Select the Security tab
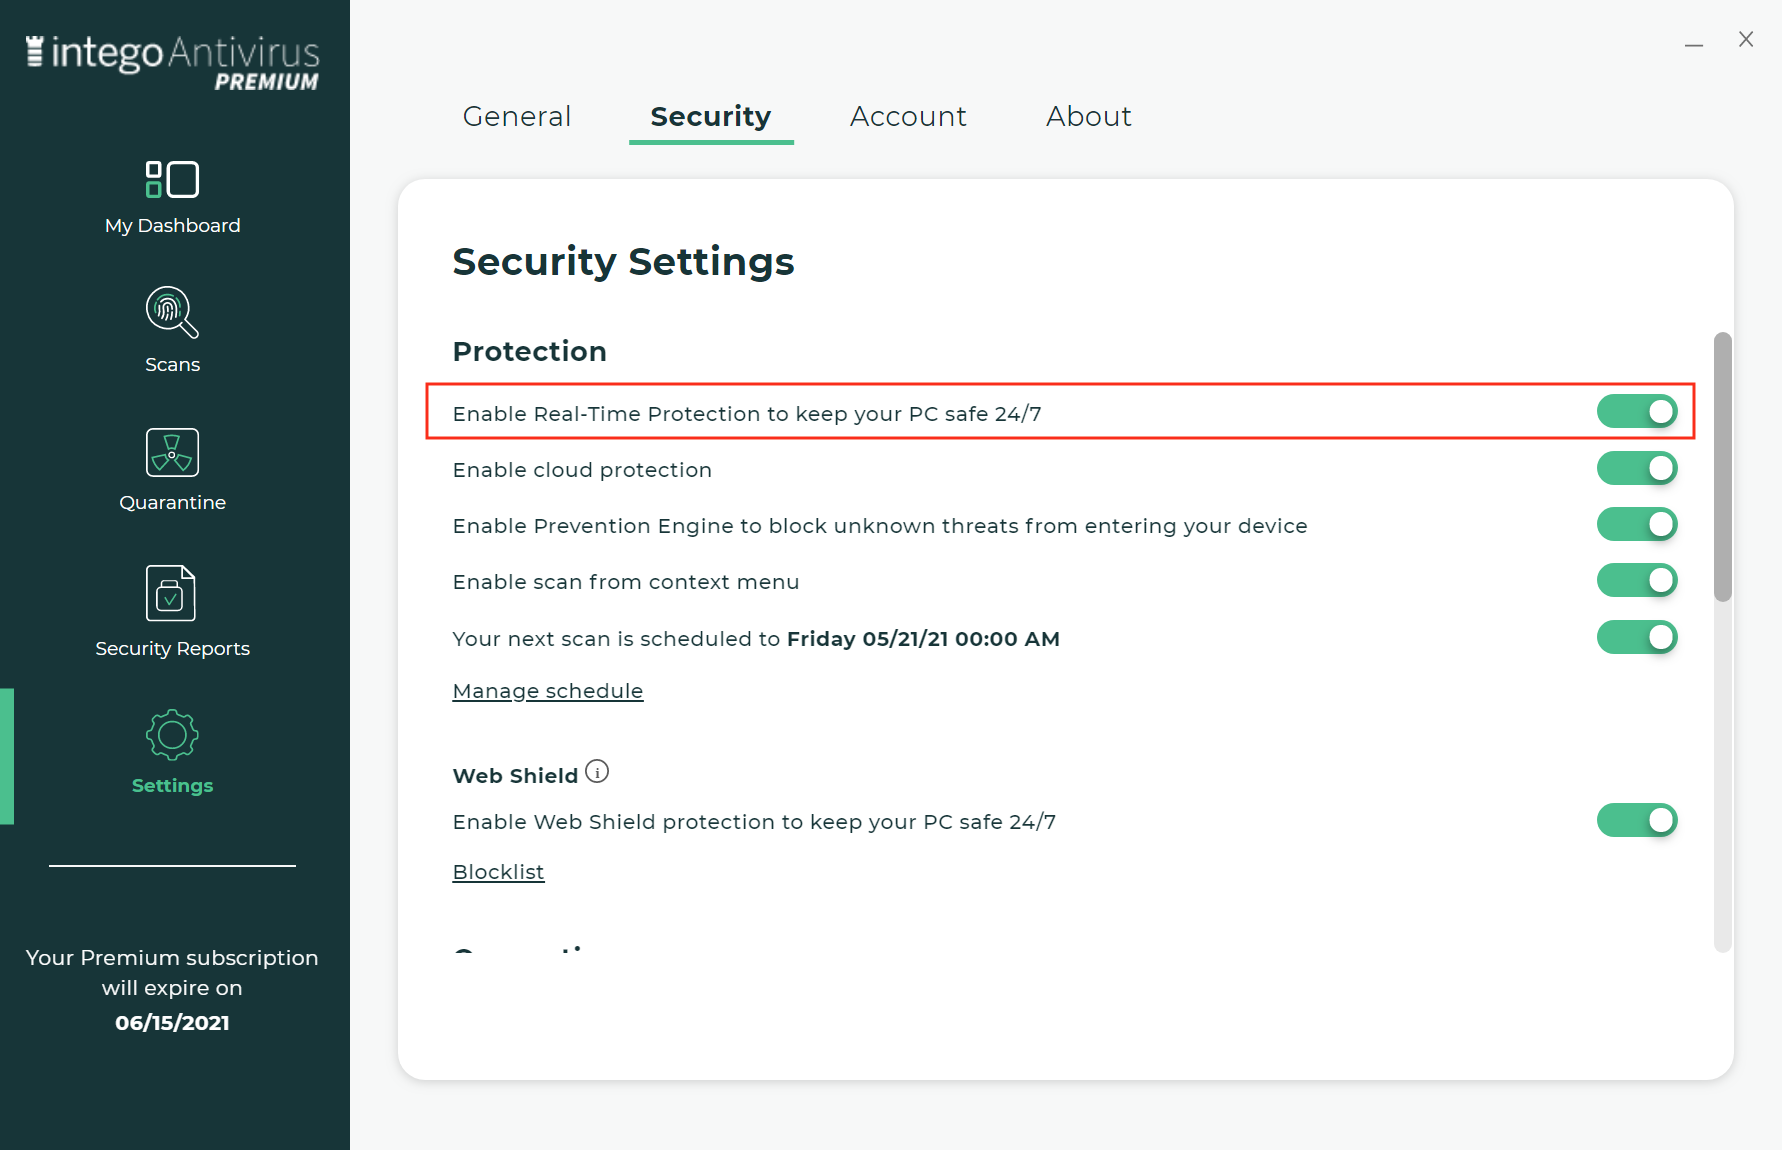Viewport: 1782px width, 1150px height. tap(711, 116)
